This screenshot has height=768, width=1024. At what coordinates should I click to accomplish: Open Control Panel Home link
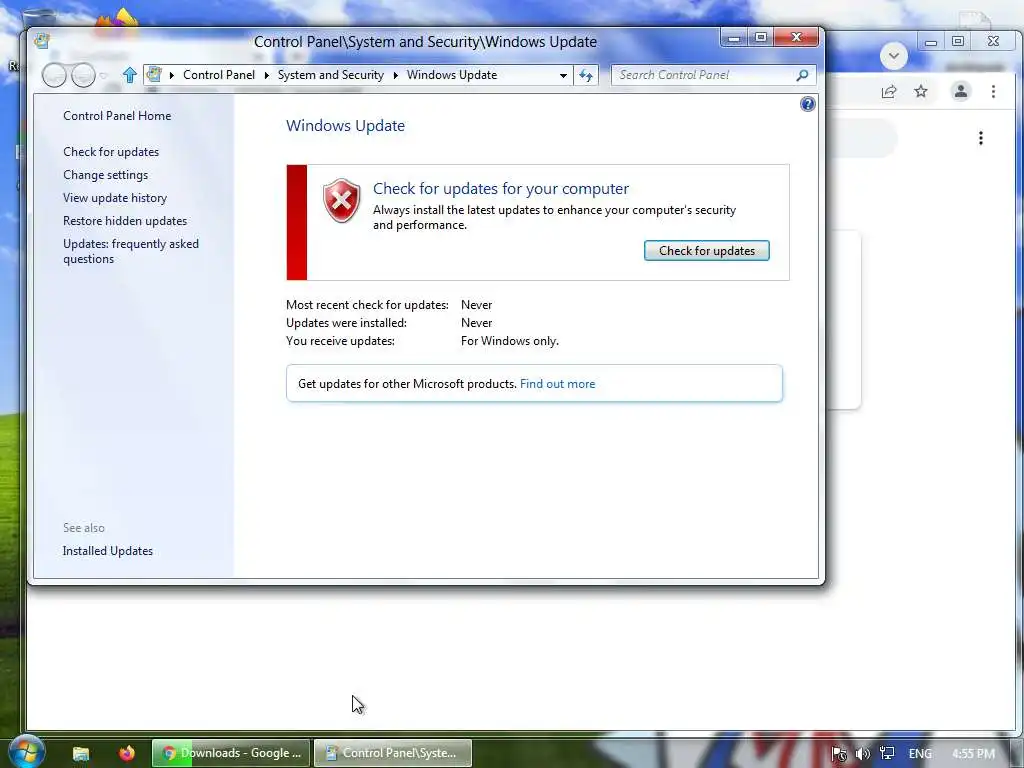(x=117, y=116)
